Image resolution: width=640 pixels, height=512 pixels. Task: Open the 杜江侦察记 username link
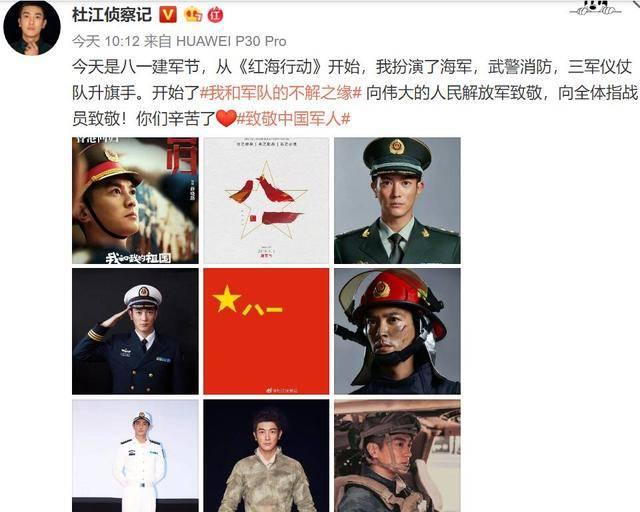click(x=112, y=15)
